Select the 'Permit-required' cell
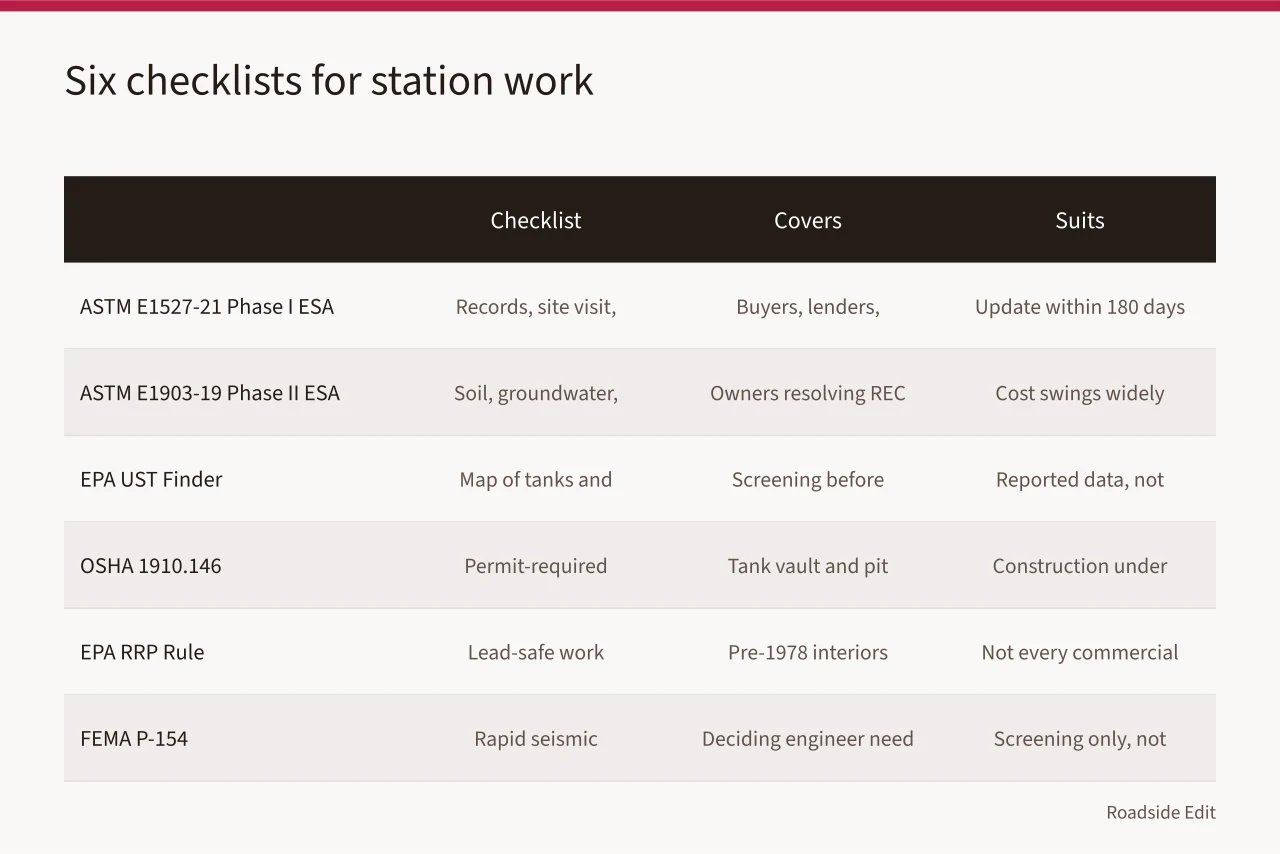Image resolution: width=1280 pixels, height=854 pixels. pos(536,566)
